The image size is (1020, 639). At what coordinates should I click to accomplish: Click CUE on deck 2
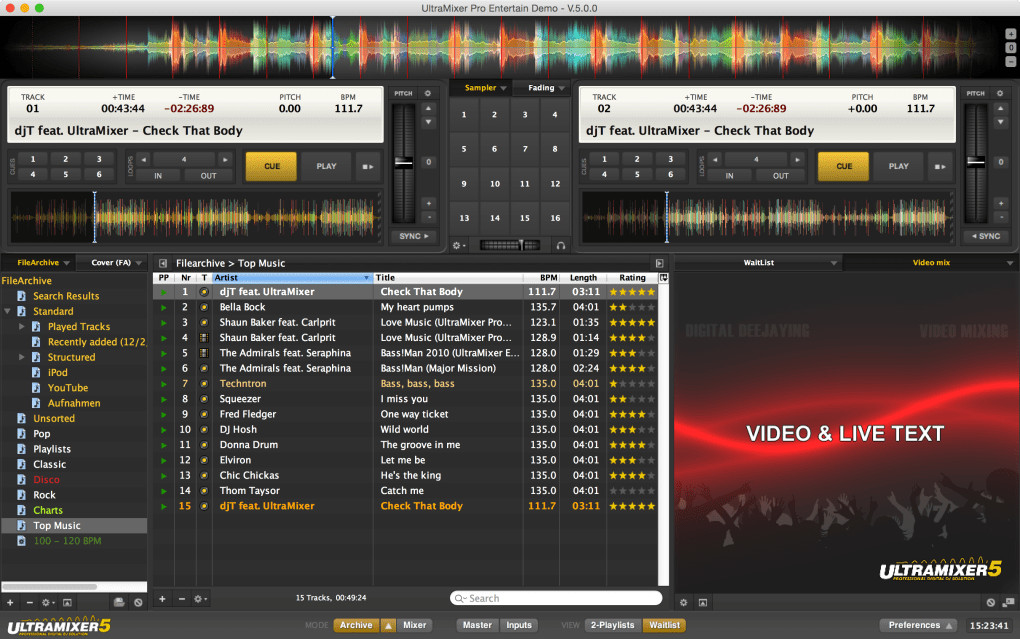844,167
